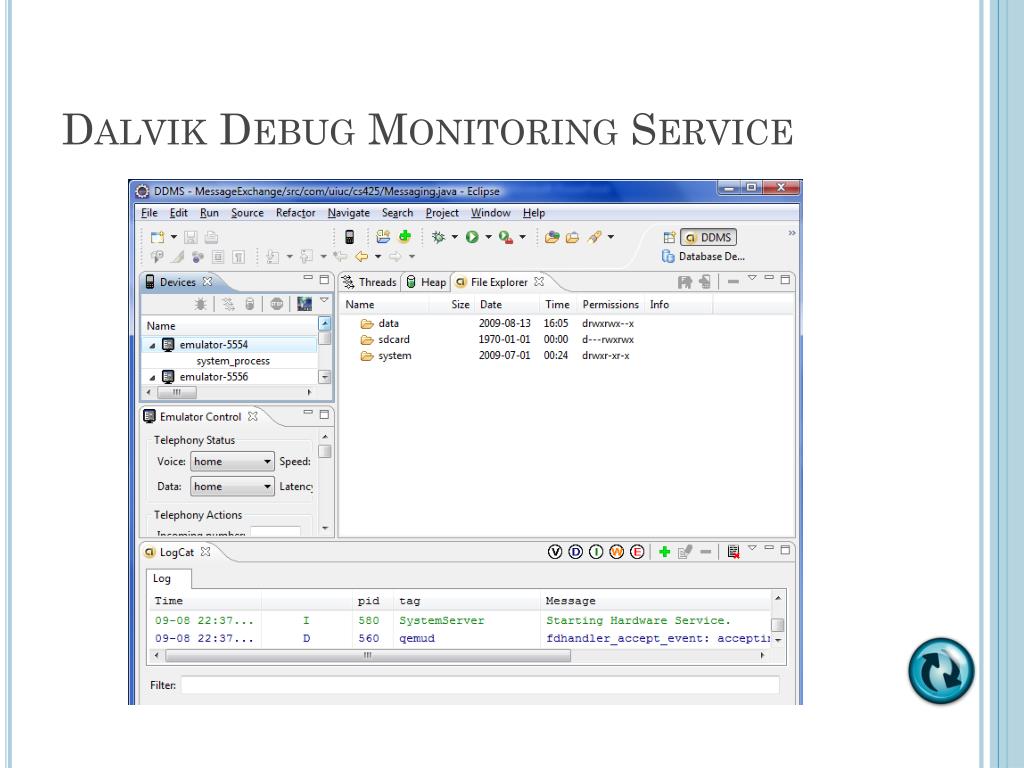Open the File menu
Image resolution: width=1024 pixels, height=768 pixels.
click(150, 213)
